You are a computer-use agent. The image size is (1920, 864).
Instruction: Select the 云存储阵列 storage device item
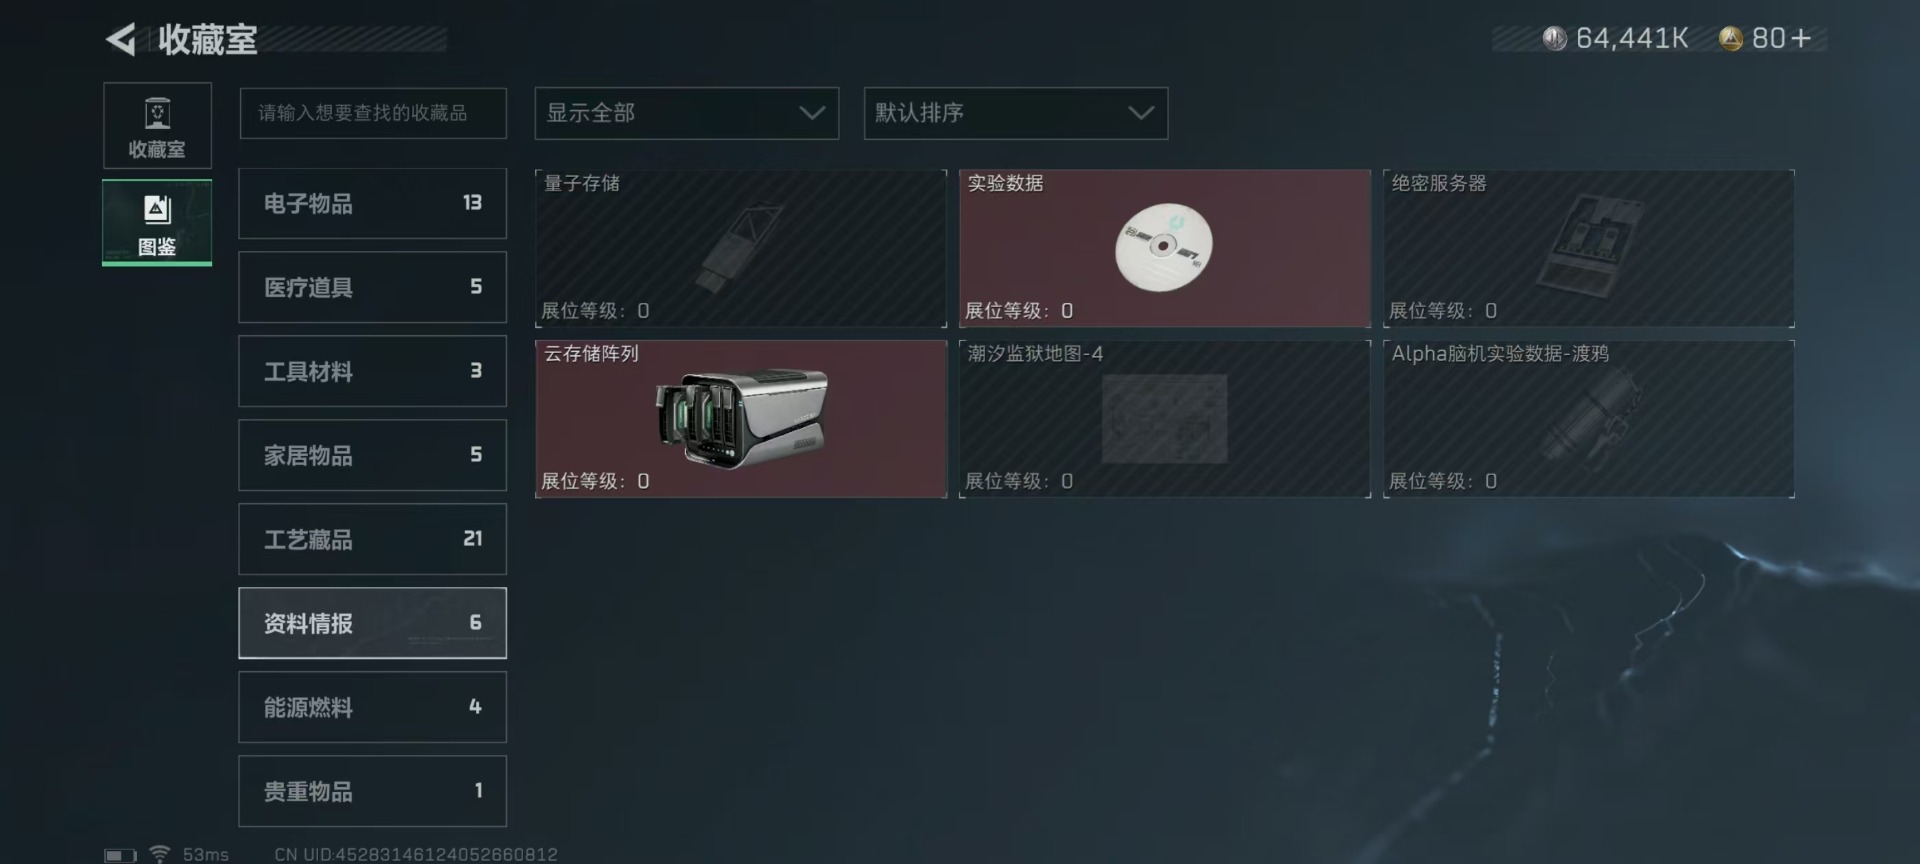(741, 419)
